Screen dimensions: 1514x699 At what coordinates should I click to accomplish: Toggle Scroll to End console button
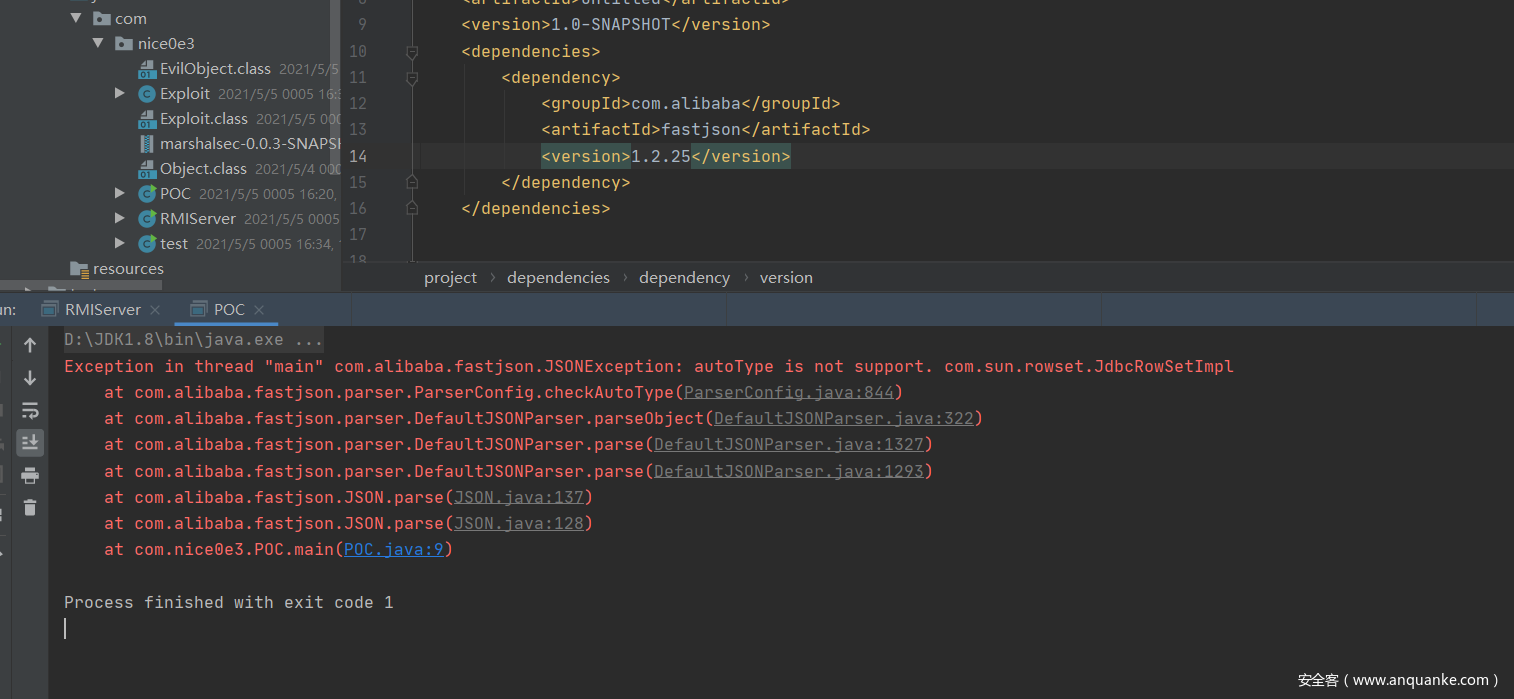[30, 442]
